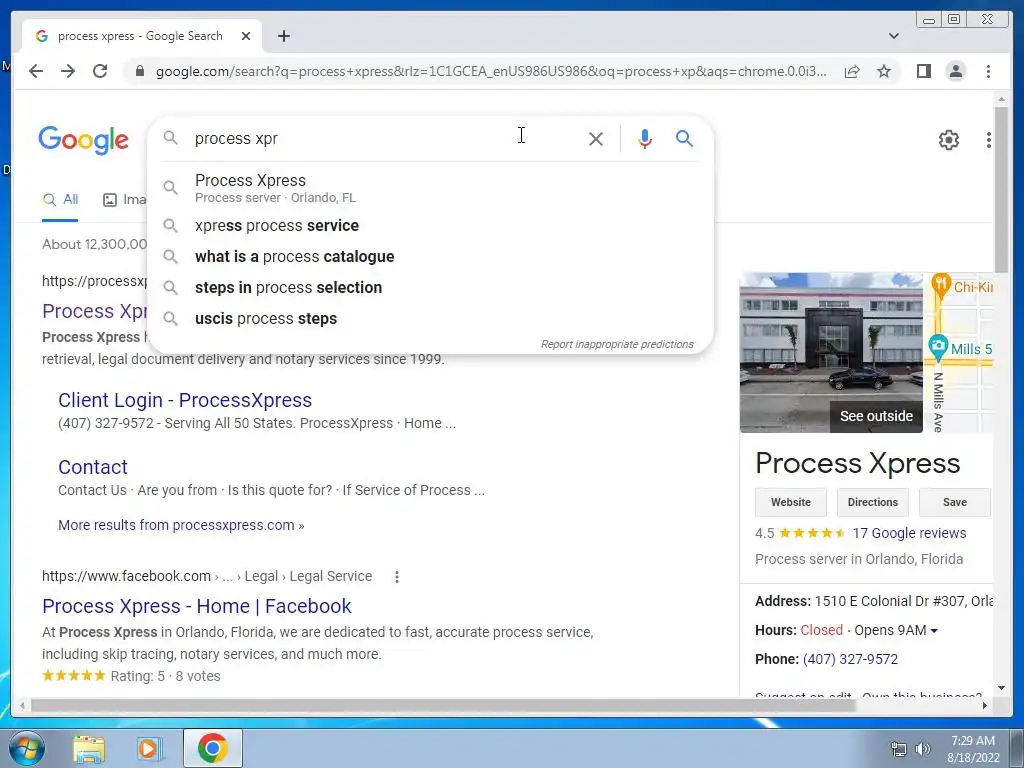Click the network tray icon
The width and height of the screenshot is (1024, 768).
coord(899,749)
